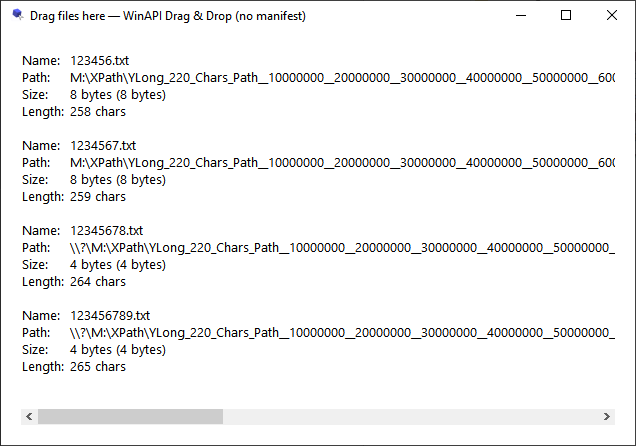Click the file name 1234567.txt
Viewport: 636px width, 446px height.
tap(103, 146)
